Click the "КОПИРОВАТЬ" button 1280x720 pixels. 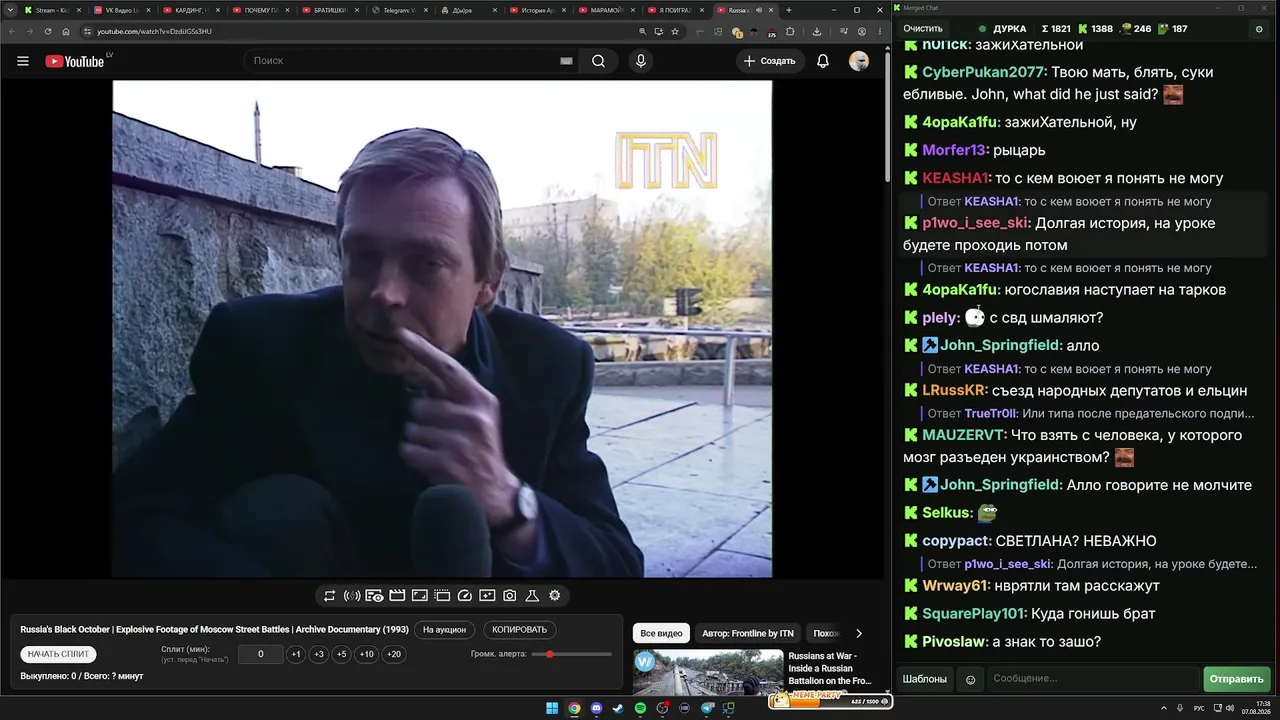point(520,630)
